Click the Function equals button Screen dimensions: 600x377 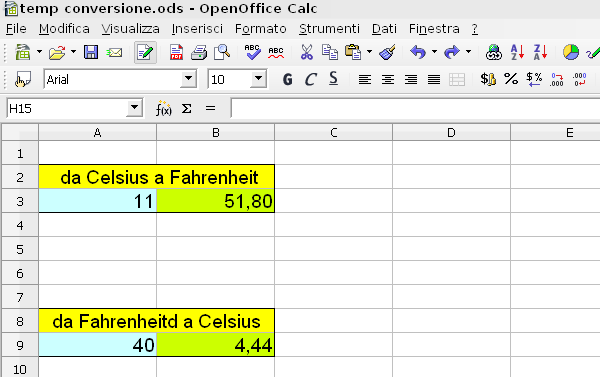210,109
